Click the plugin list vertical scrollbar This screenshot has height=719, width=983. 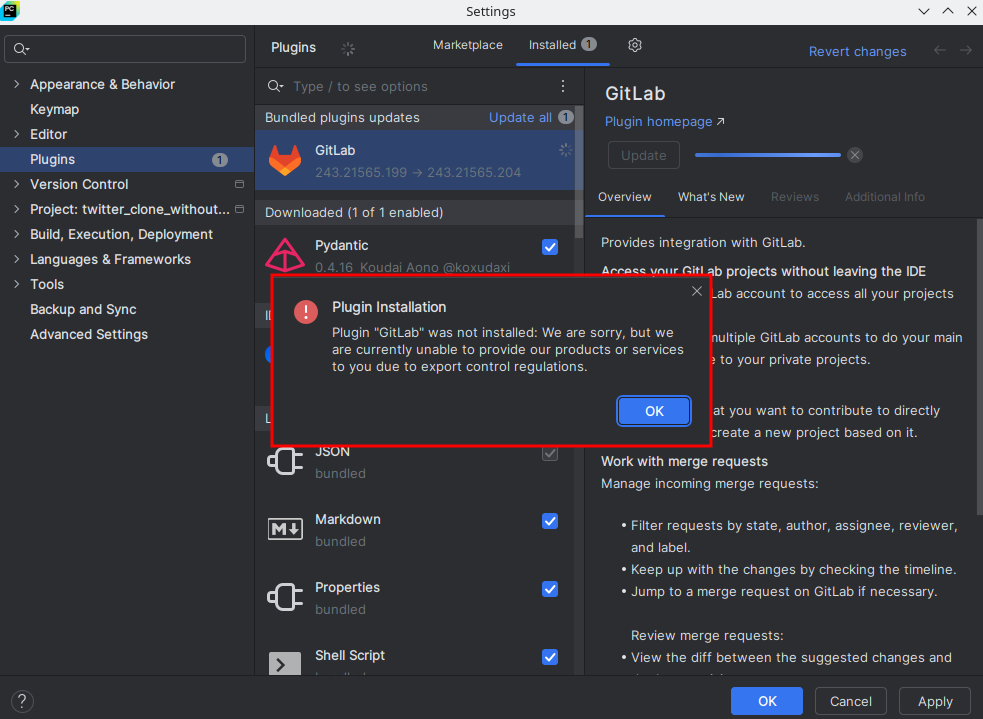pos(579,172)
